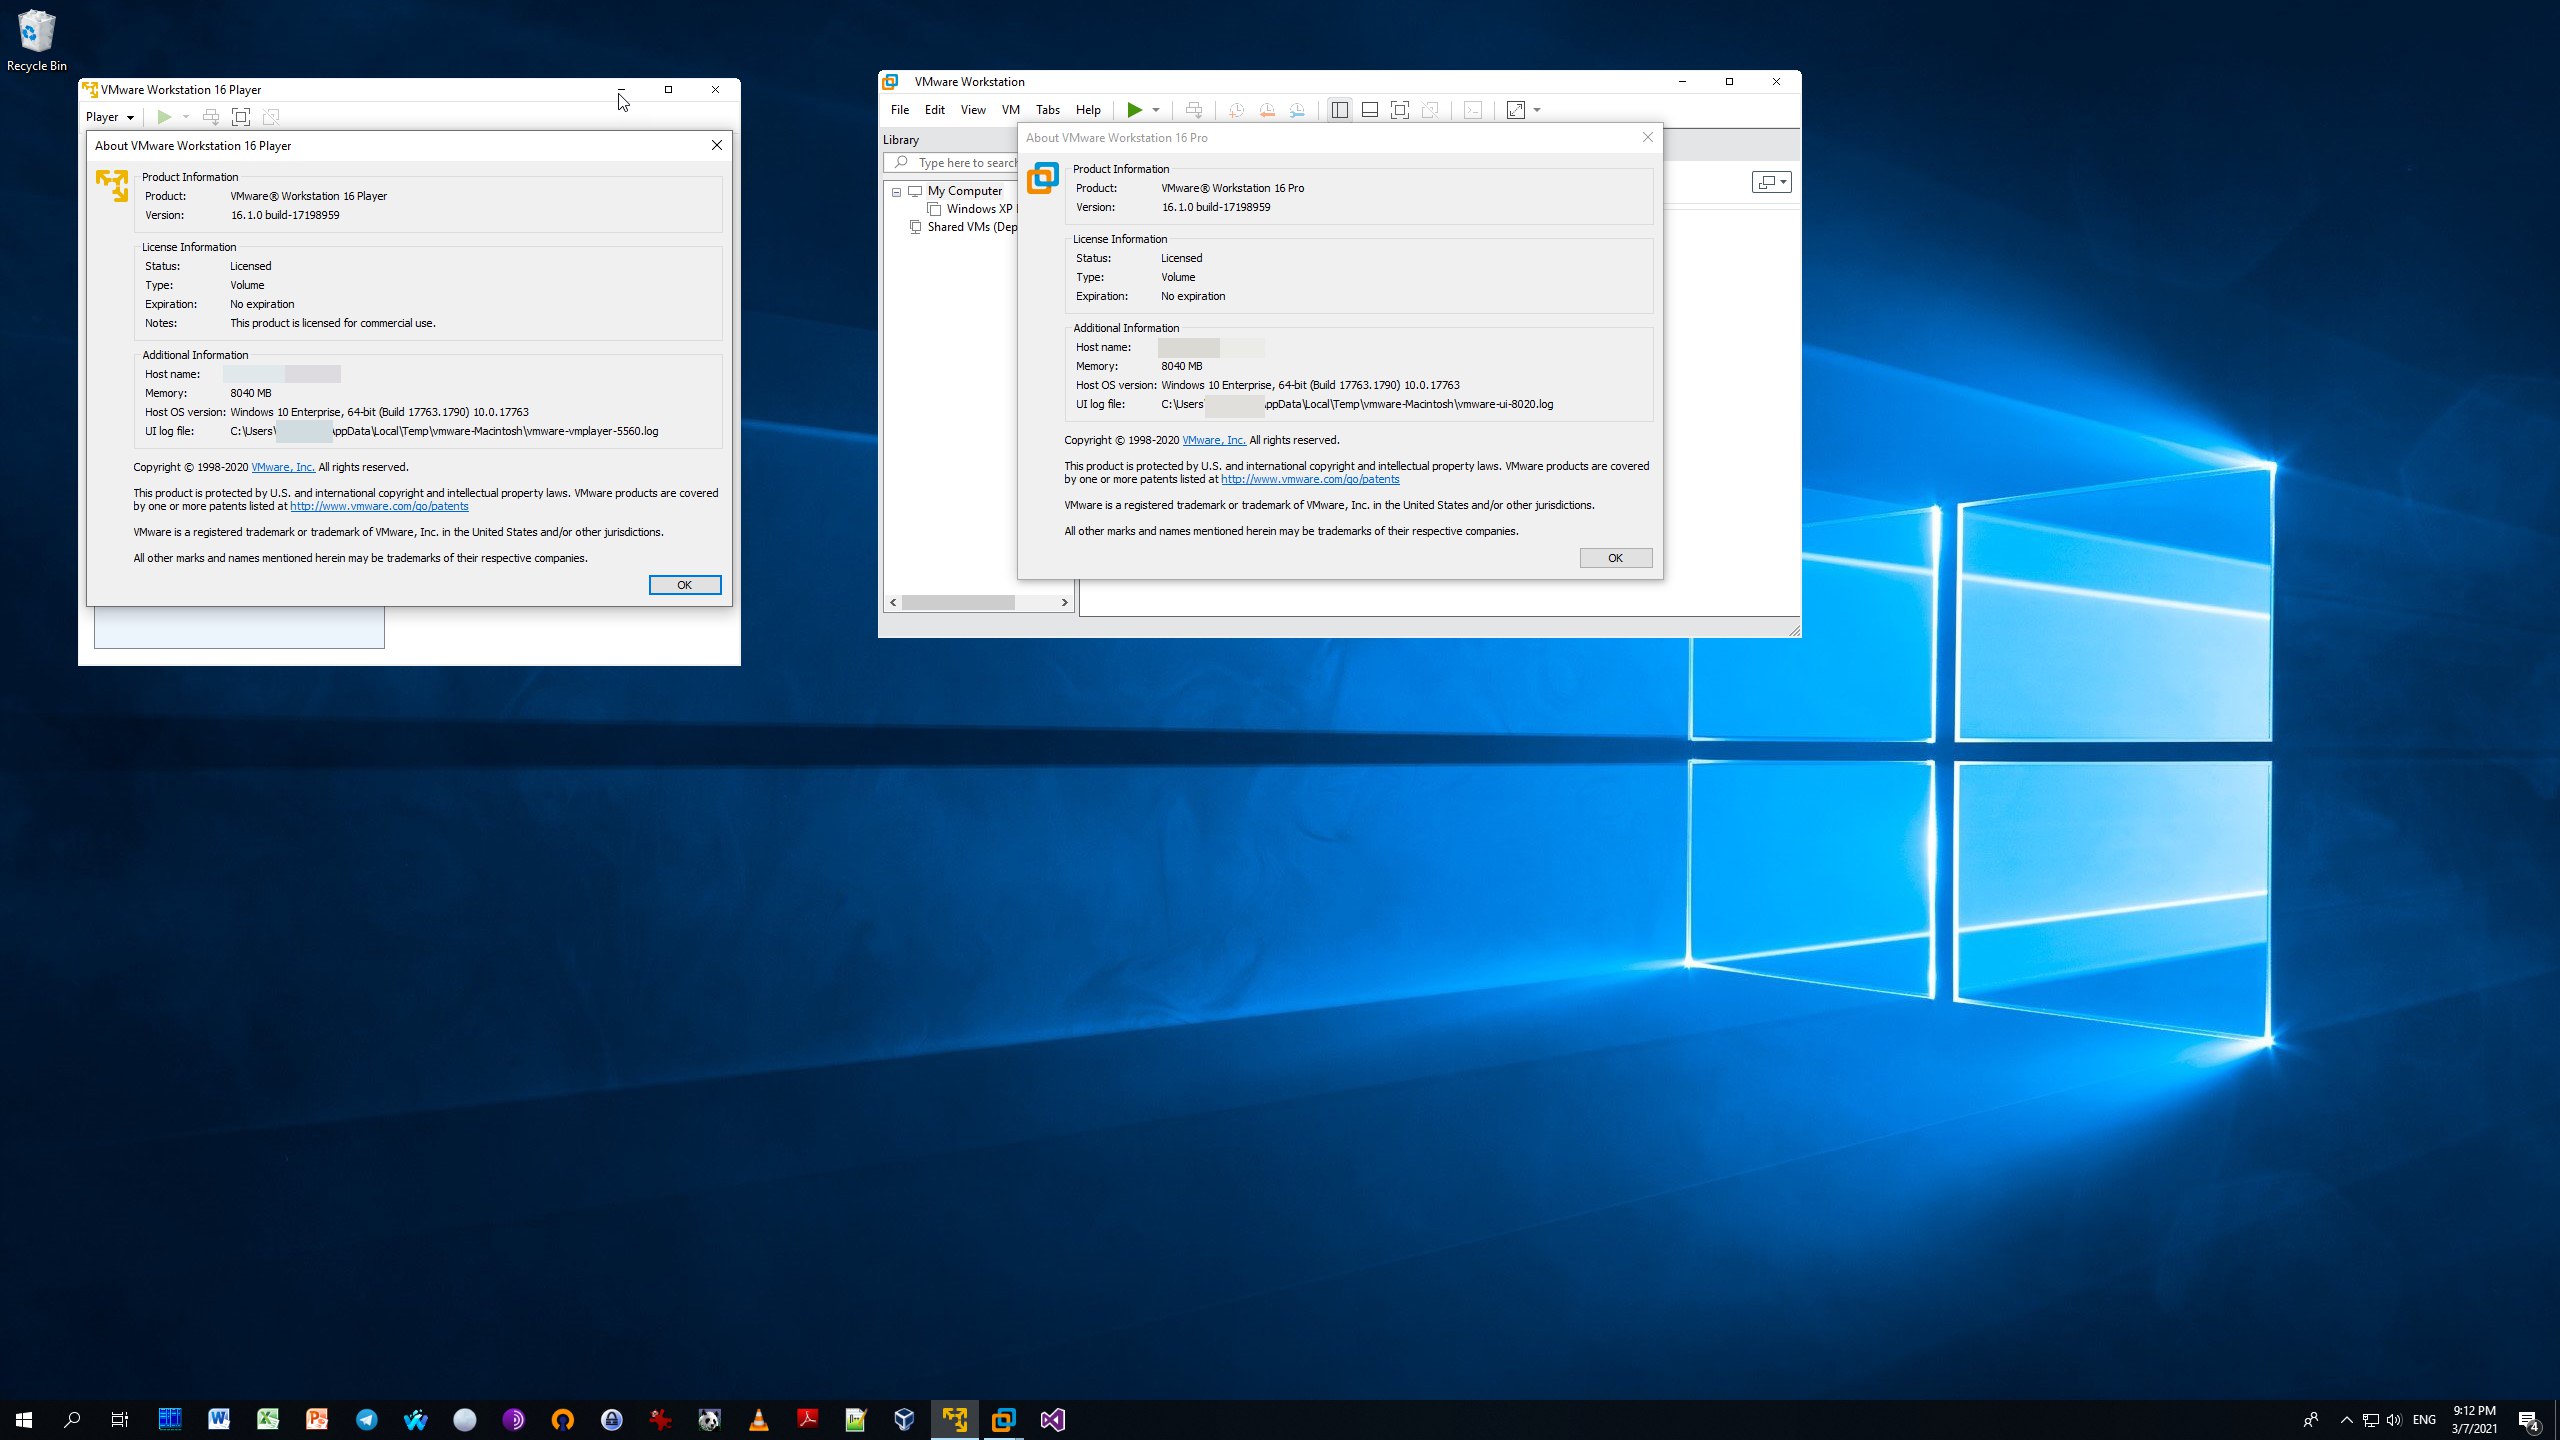Toggle library sidebar view icon in Workstation
Viewport: 2560px width, 1440px height.
click(x=1340, y=110)
